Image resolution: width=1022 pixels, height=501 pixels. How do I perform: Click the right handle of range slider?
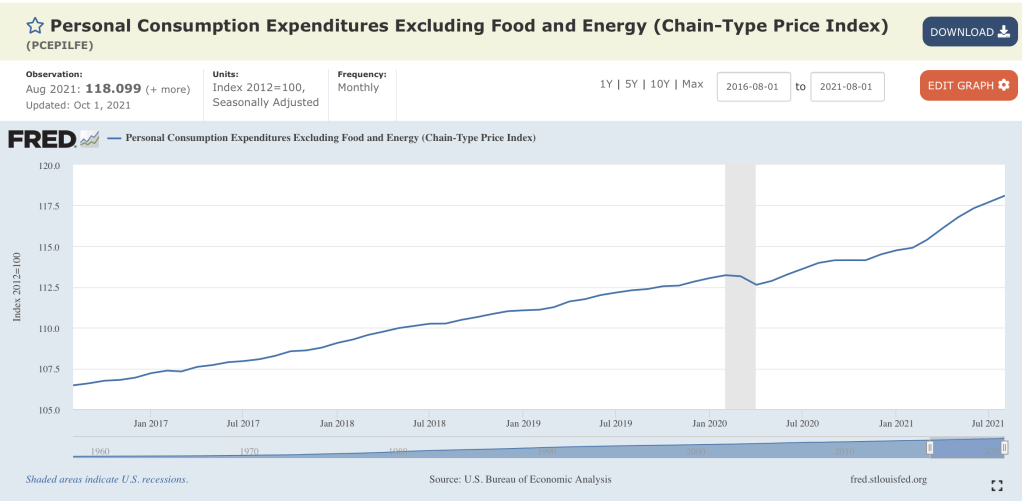[1004, 447]
